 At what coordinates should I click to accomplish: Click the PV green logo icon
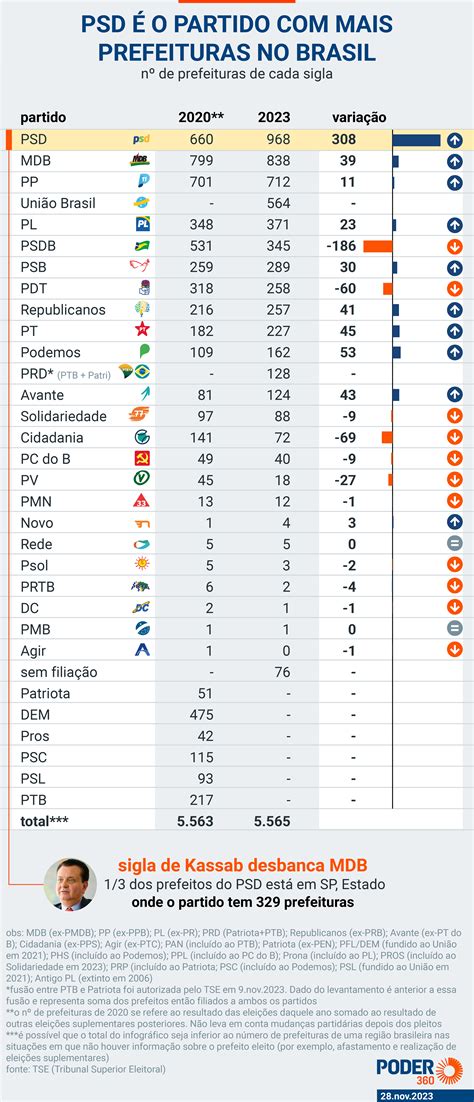142,479
